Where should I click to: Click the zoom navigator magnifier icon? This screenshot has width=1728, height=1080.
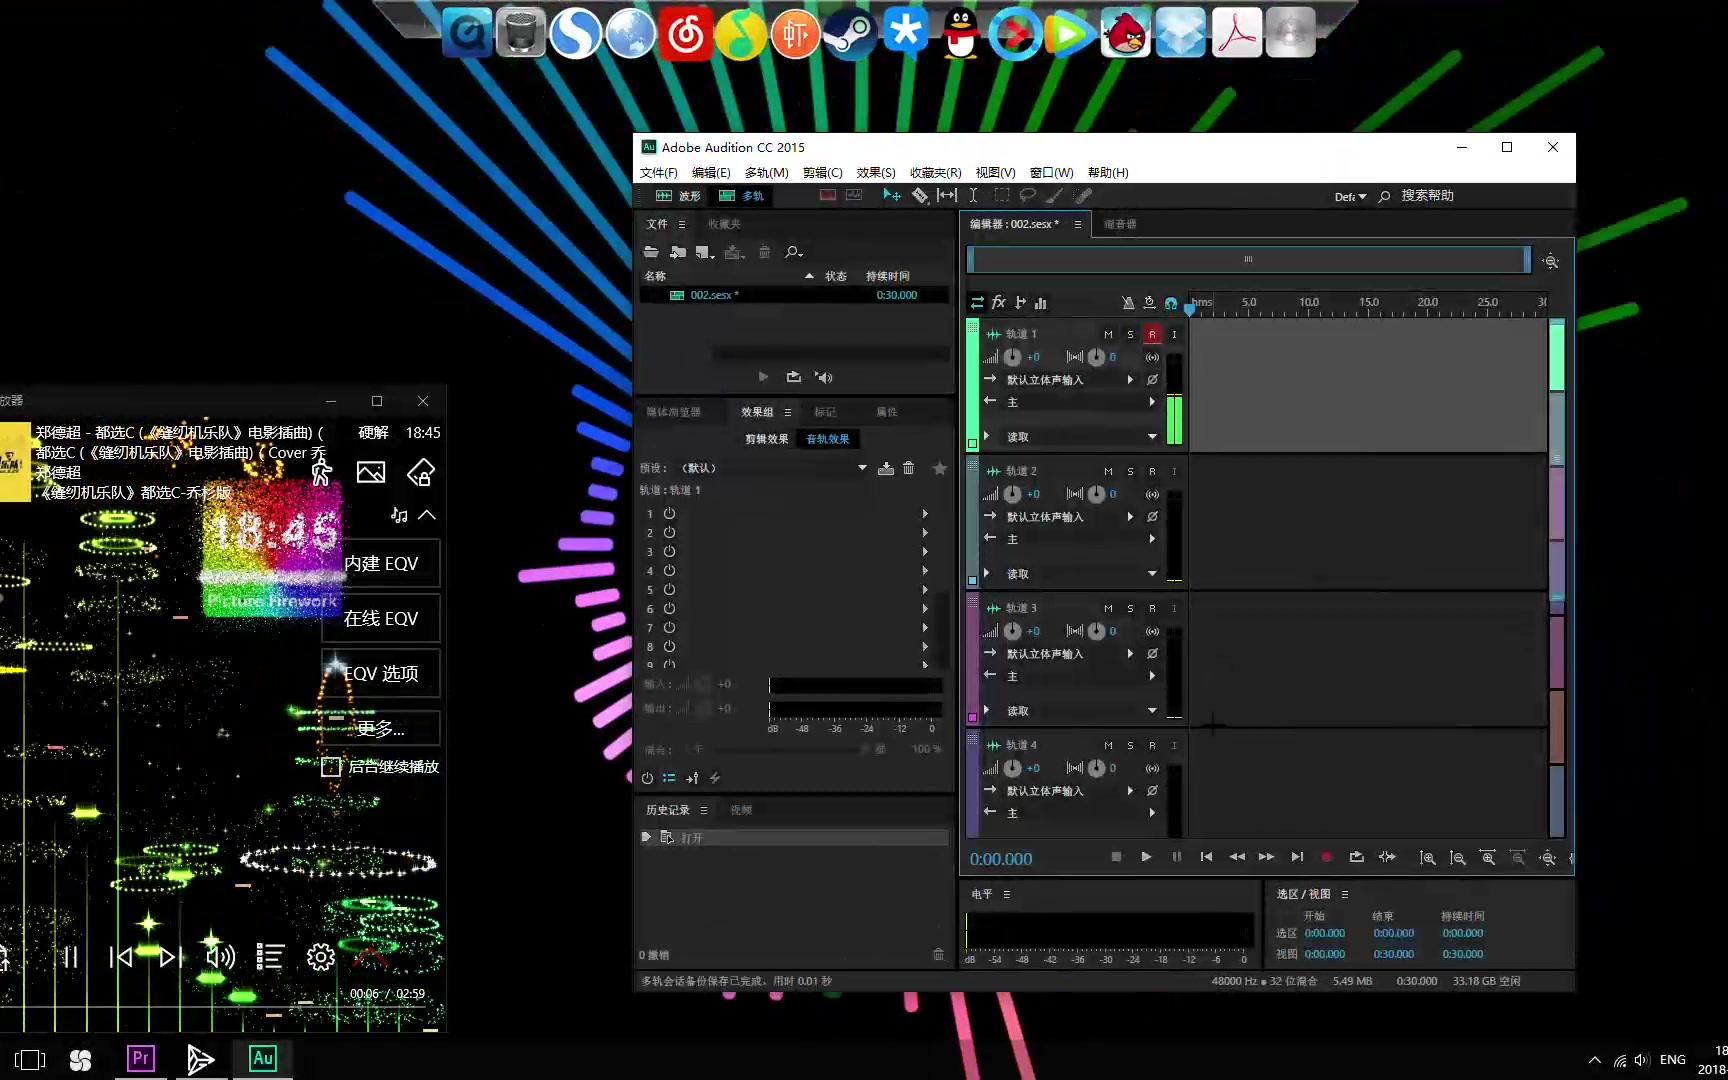click(1550, 261)
